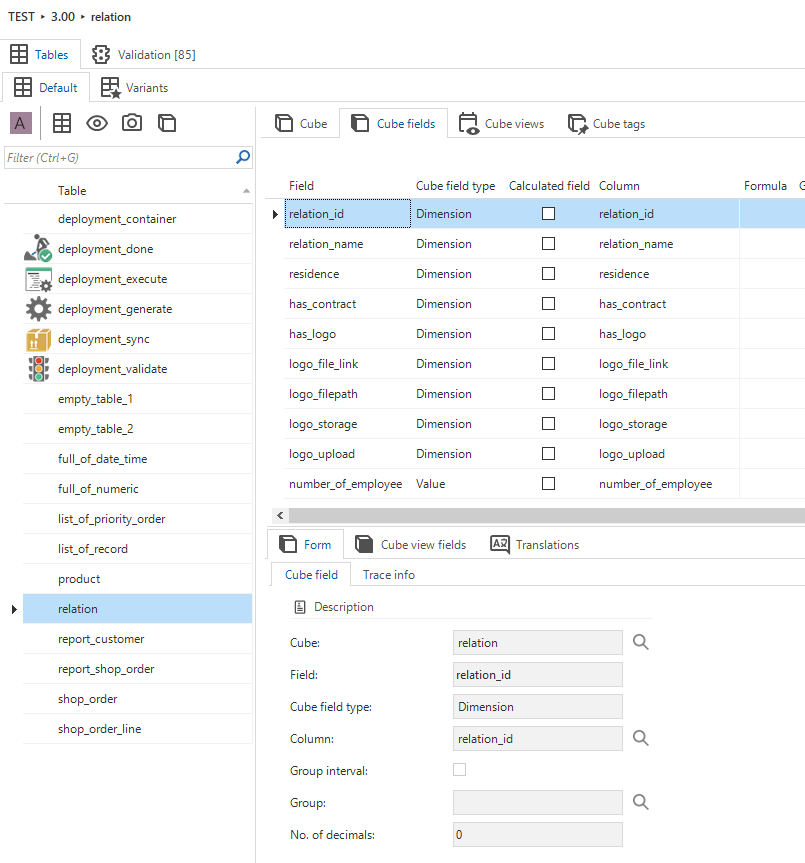Select the product table
Screen dimensions: 805x863
point(138,579)
